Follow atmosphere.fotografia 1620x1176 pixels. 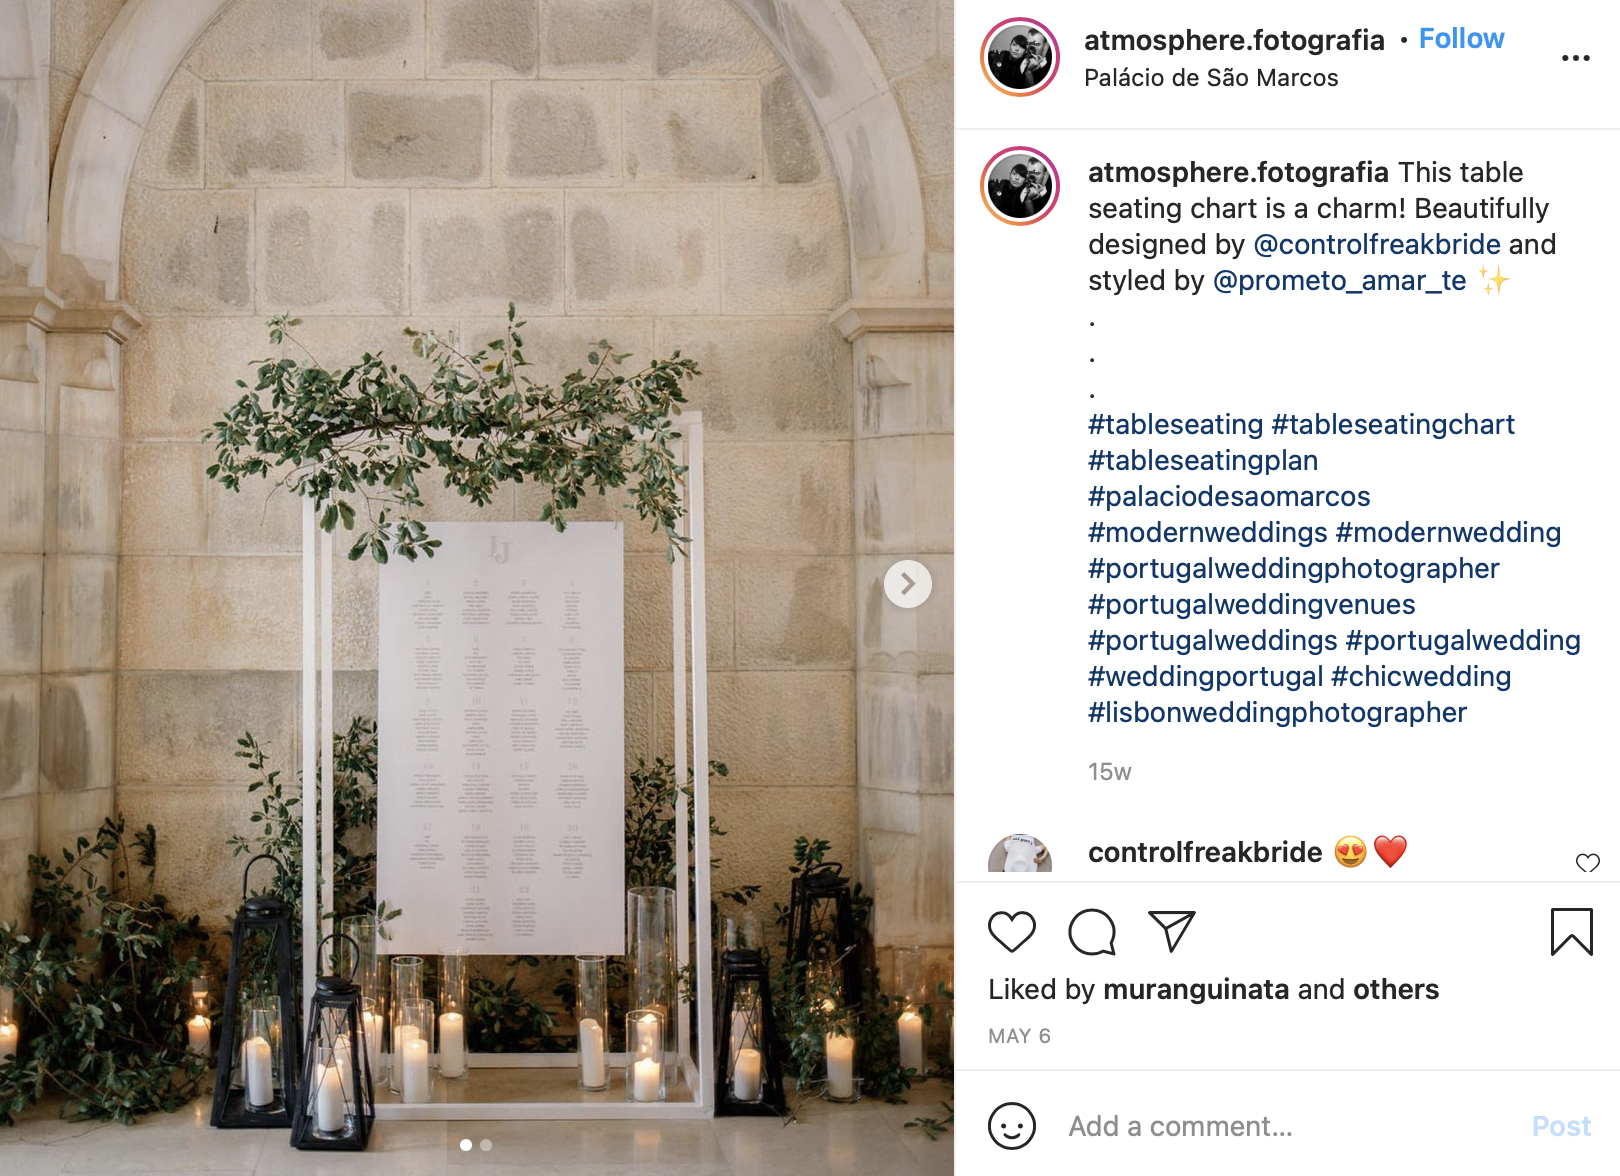[x=1461, y=39]
